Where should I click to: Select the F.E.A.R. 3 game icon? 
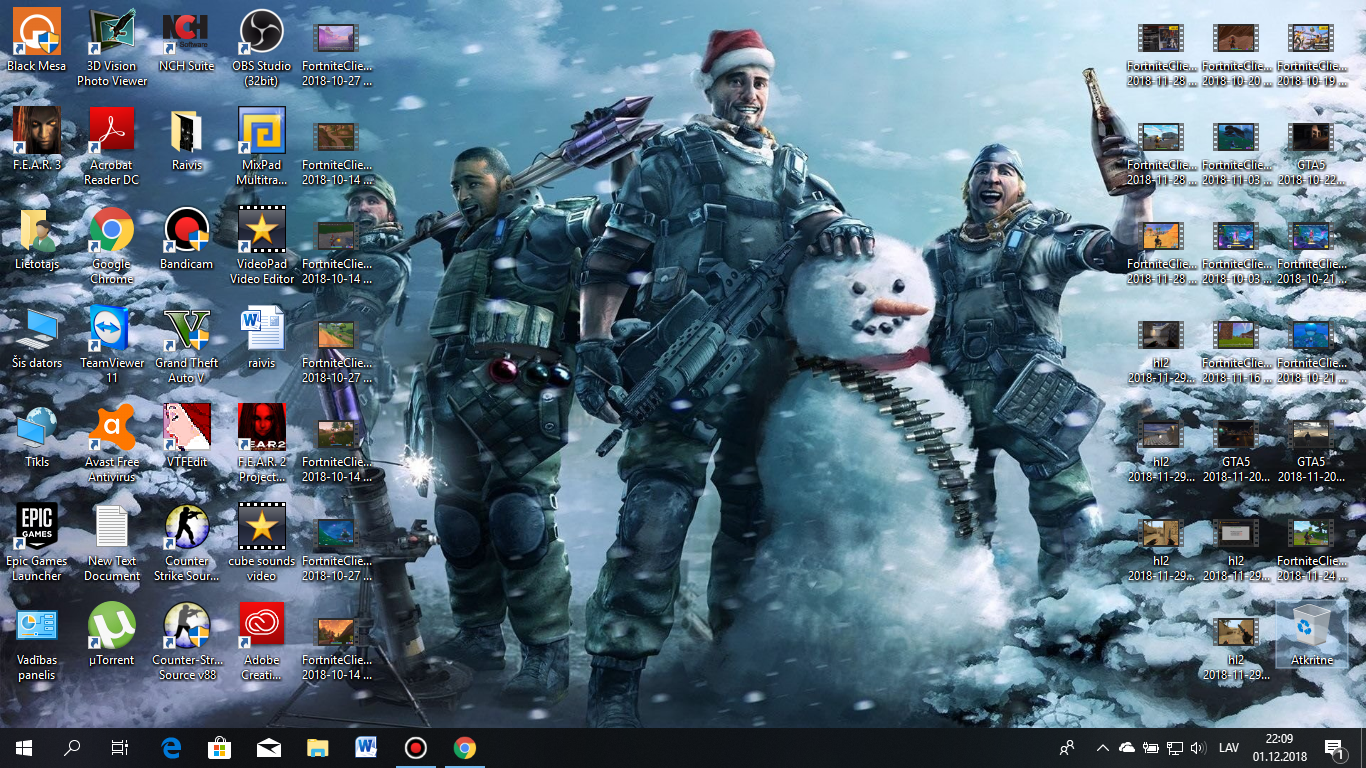pyautogui.click(x=37, y=140)
